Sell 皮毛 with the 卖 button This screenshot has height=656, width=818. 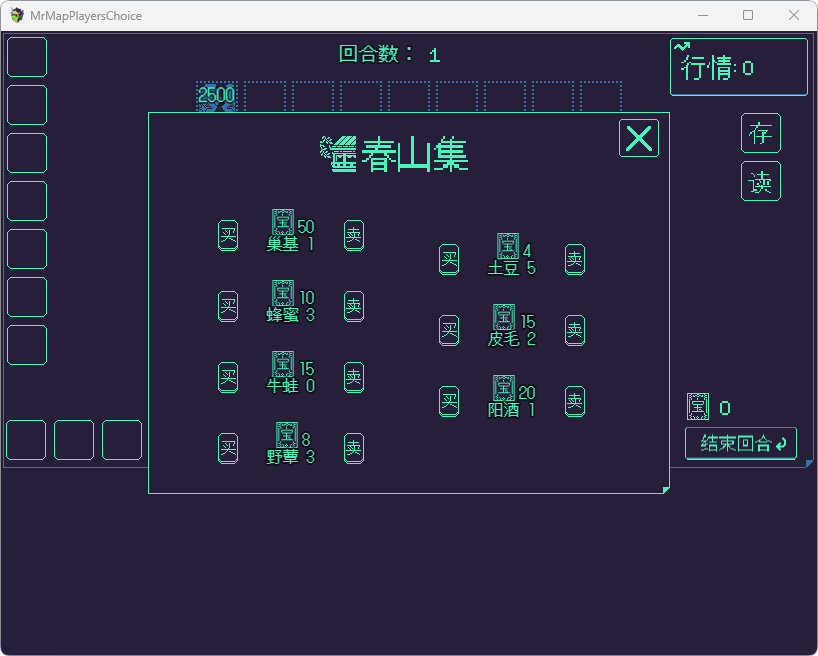tap(575, 330)
